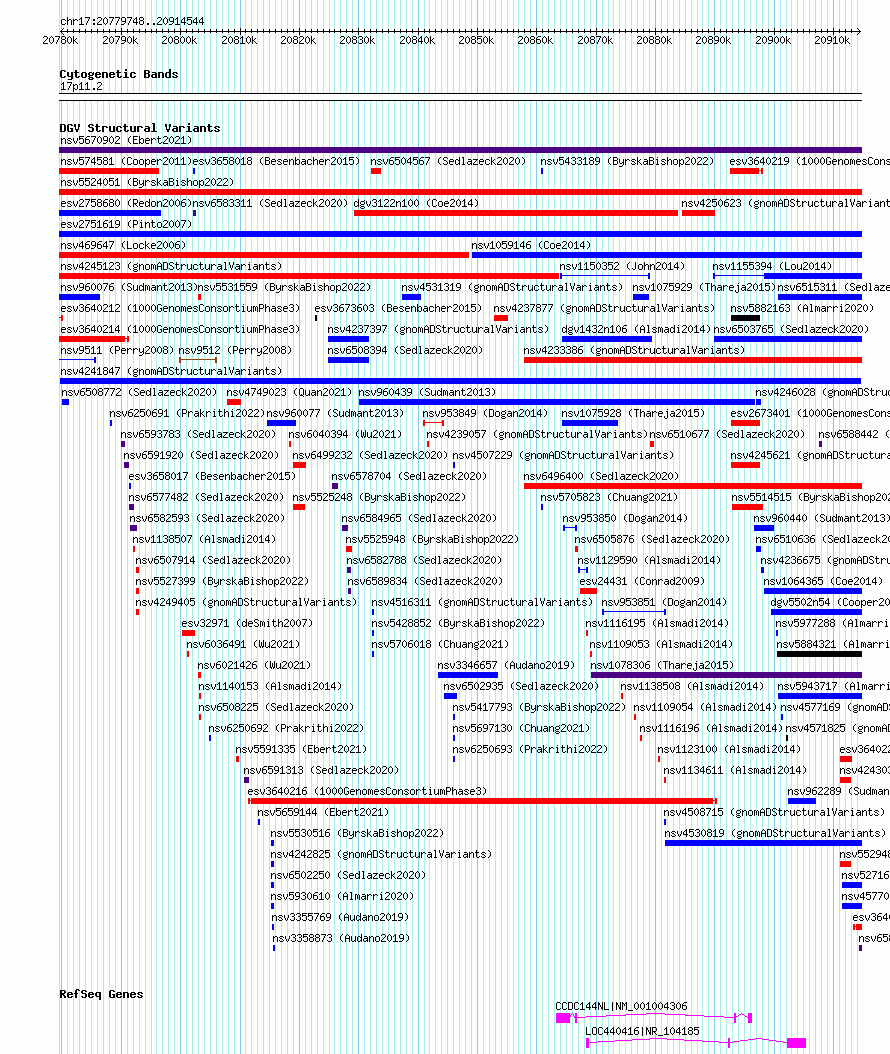Open nsv5659144 (Ebert2021) variant
This screenshot has width=890, height=1054.
[323, 812]
